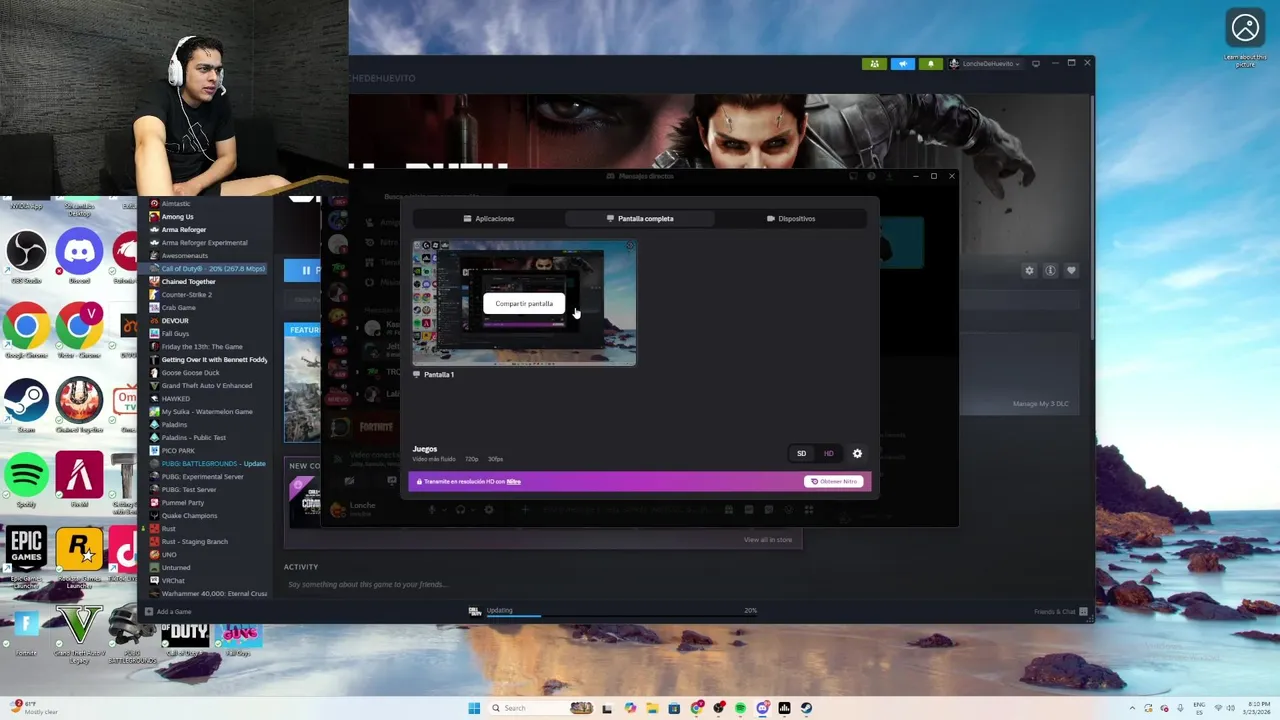Open Discord desktop shortcut icon
This screenshot has width=1280, height=720.
79,257
